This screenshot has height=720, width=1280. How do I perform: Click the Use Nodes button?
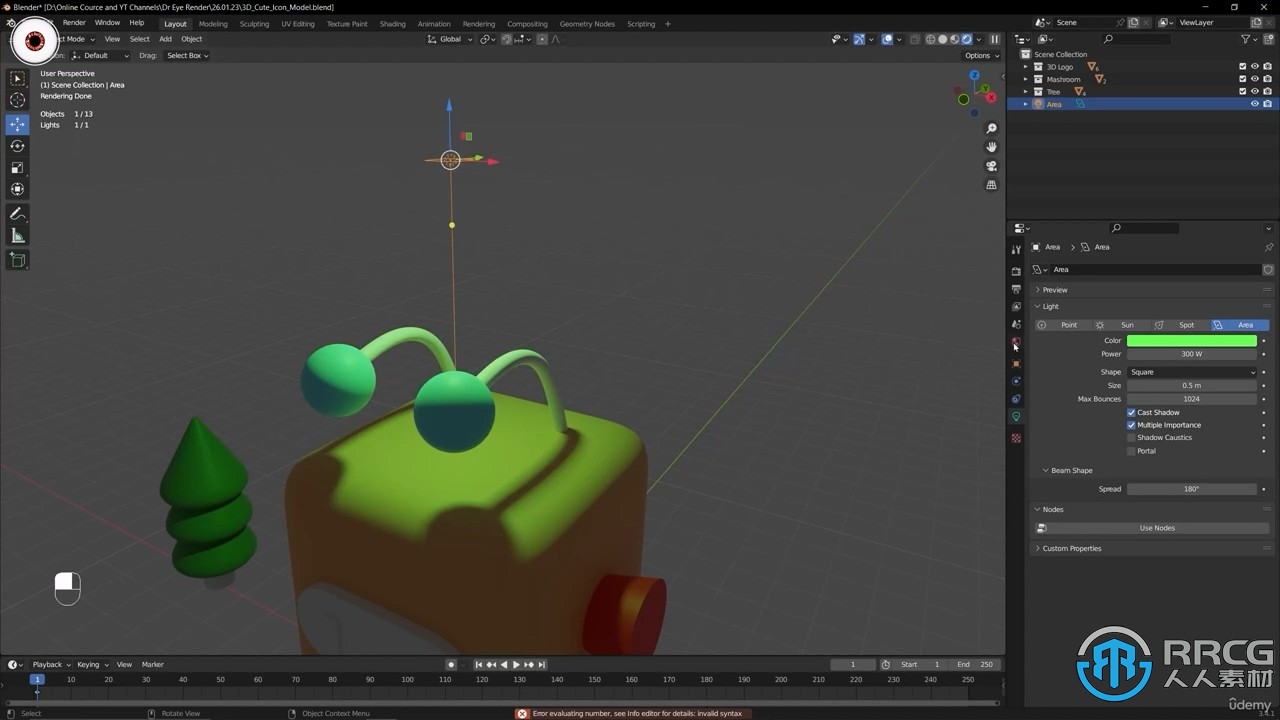1157,528
